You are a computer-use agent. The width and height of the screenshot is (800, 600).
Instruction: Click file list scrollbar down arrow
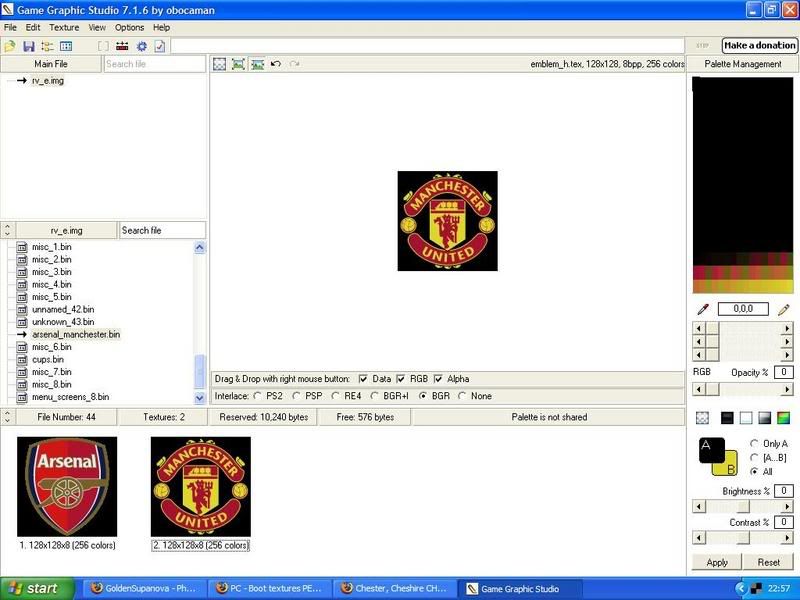tap(199, 397)
